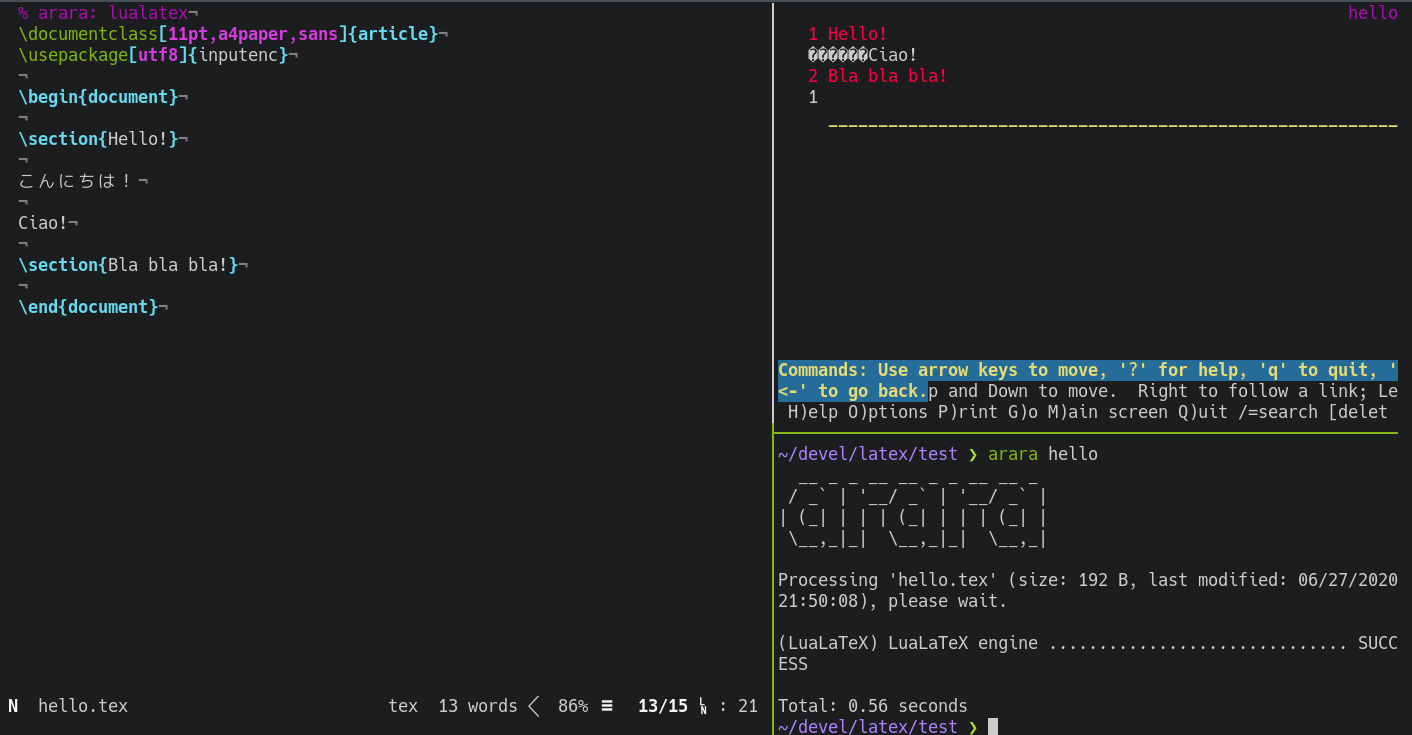Click the \section{Hello!} line
The height and width of the screenshot is (735, 1412).
click(x=103, y=139)
